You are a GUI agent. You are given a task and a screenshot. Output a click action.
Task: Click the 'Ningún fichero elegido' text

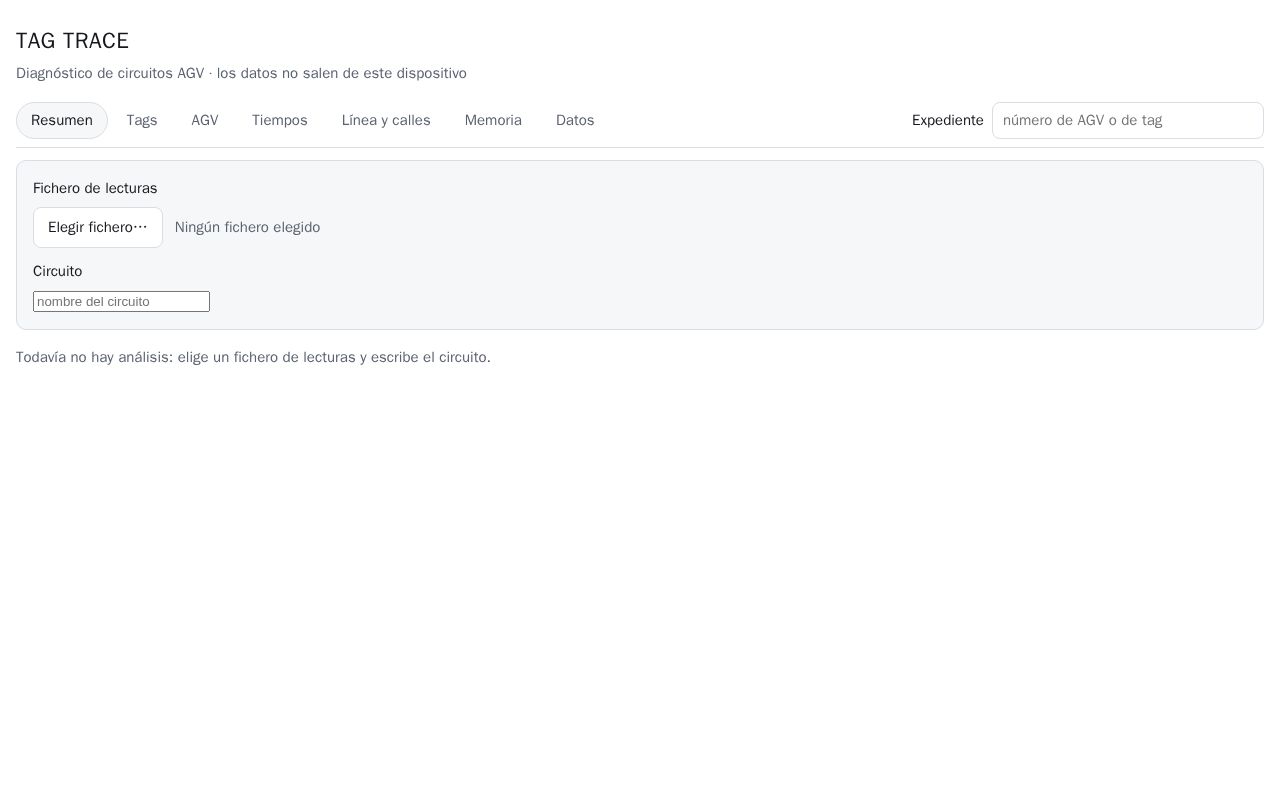click(x=247, y=227)
